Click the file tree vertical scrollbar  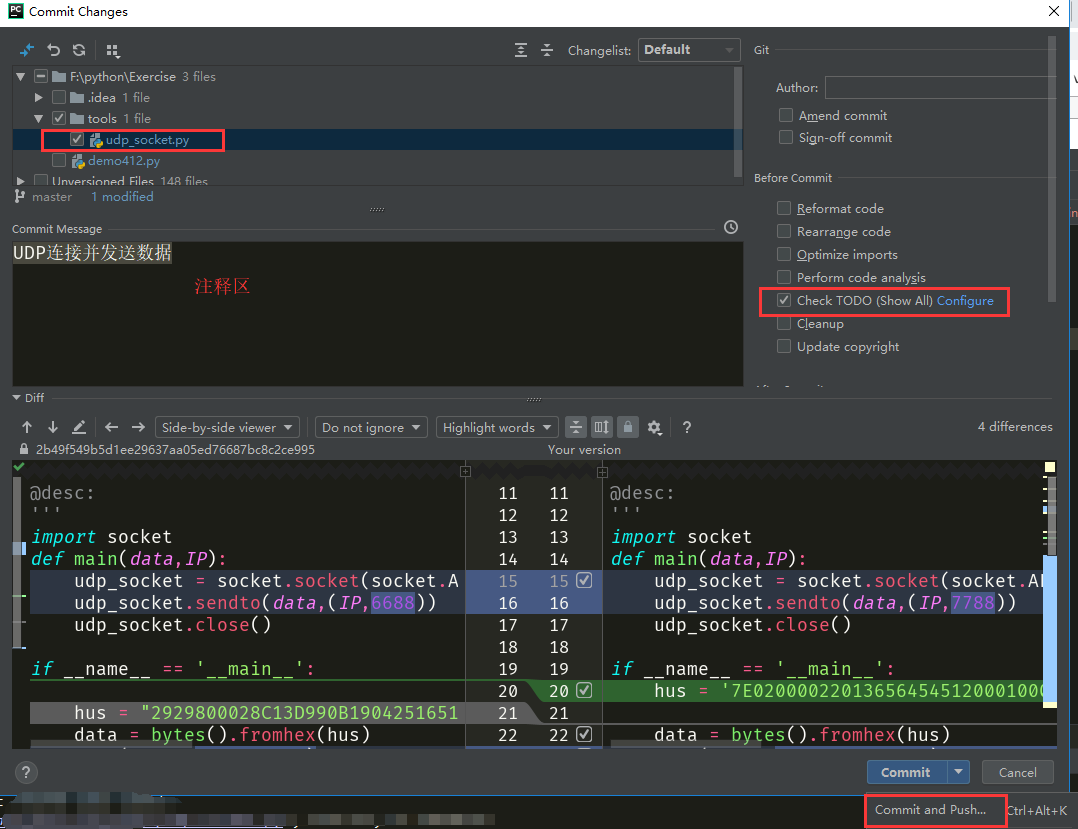(738, 121)
